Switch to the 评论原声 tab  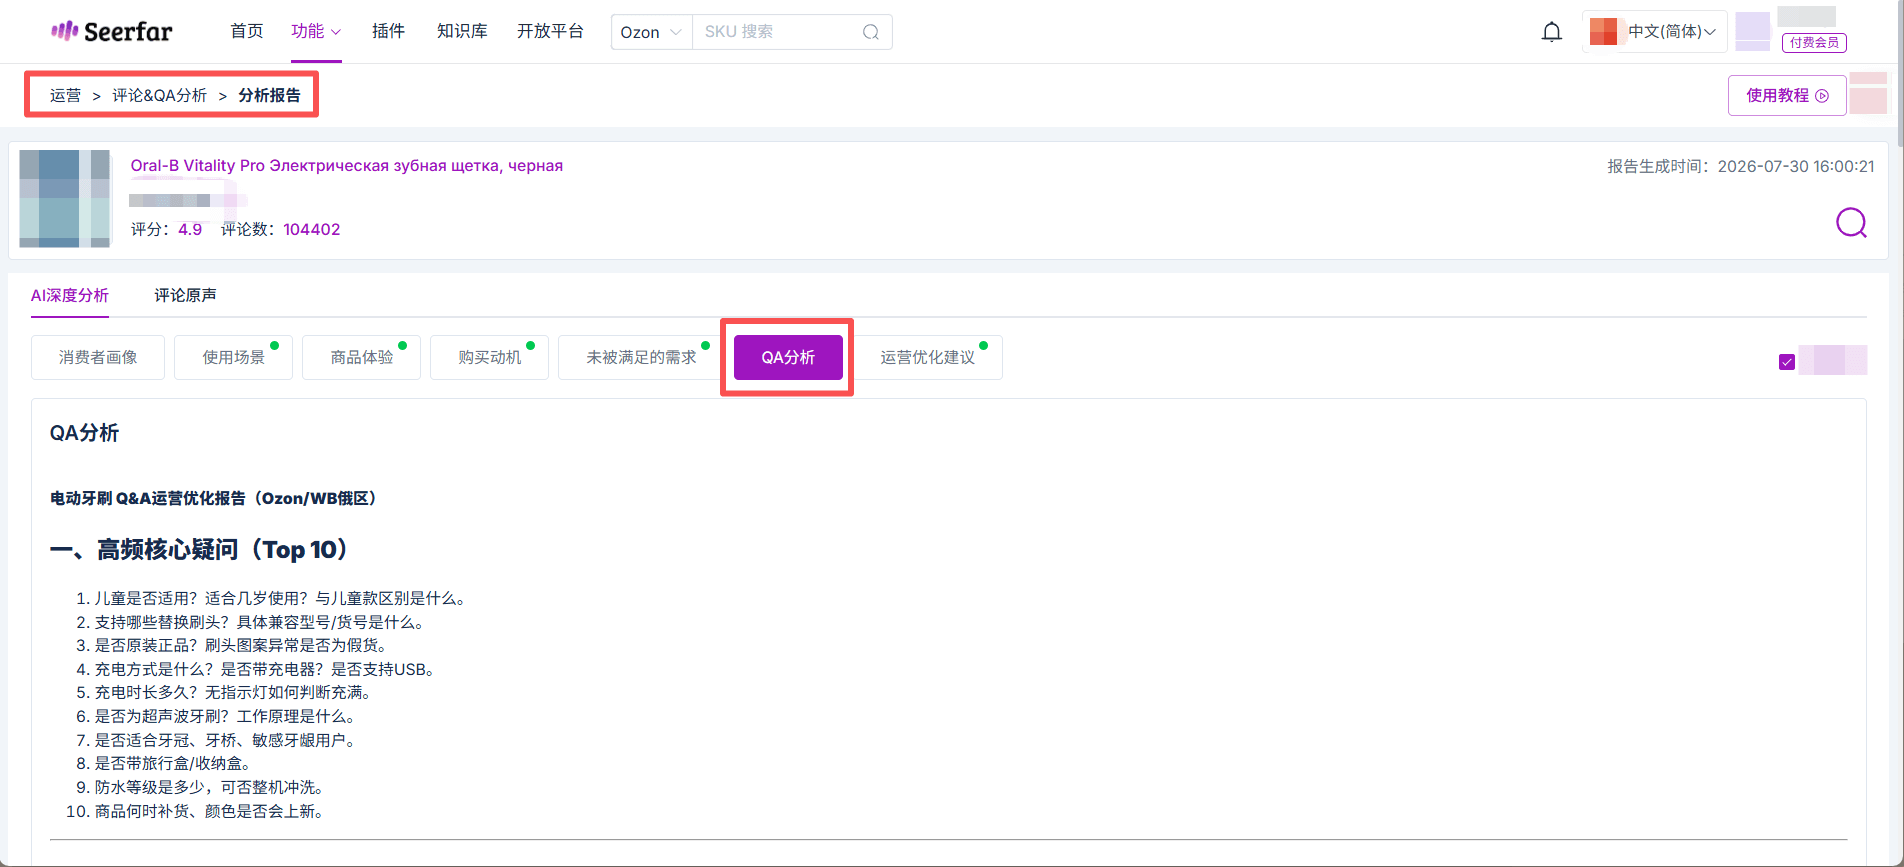[x=185, y=296]
